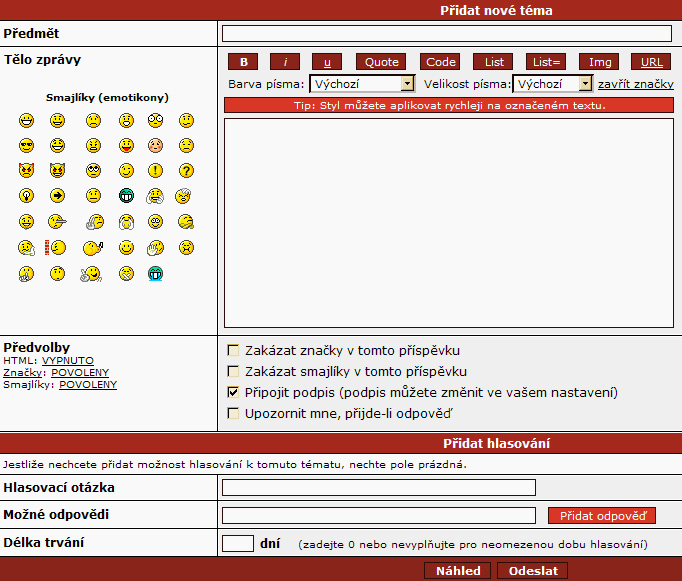Focus the Hlasovací otázka field
This screenshot has height=581, width=682.
379,488
